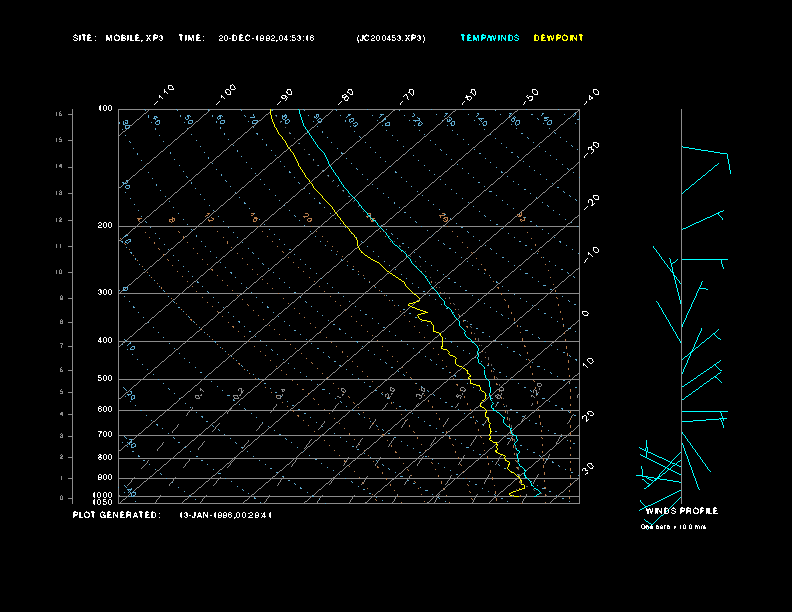The height and width of the screenshot is (612, 792).
Task: Click the WINDS PROFILE caption
Action: (681, 511)
